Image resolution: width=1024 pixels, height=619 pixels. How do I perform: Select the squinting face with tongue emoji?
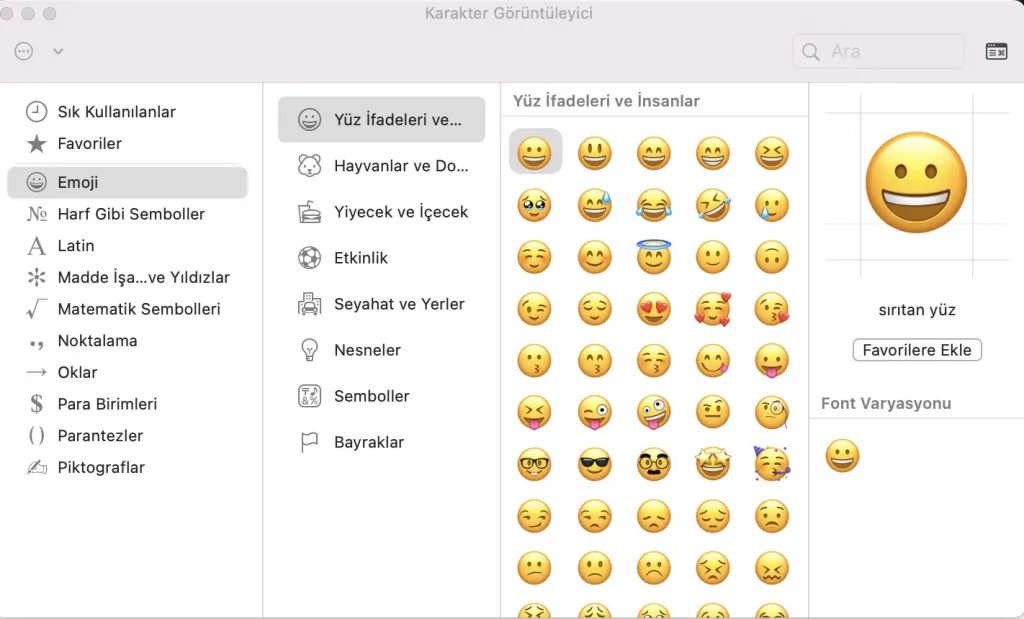[535, 413]
